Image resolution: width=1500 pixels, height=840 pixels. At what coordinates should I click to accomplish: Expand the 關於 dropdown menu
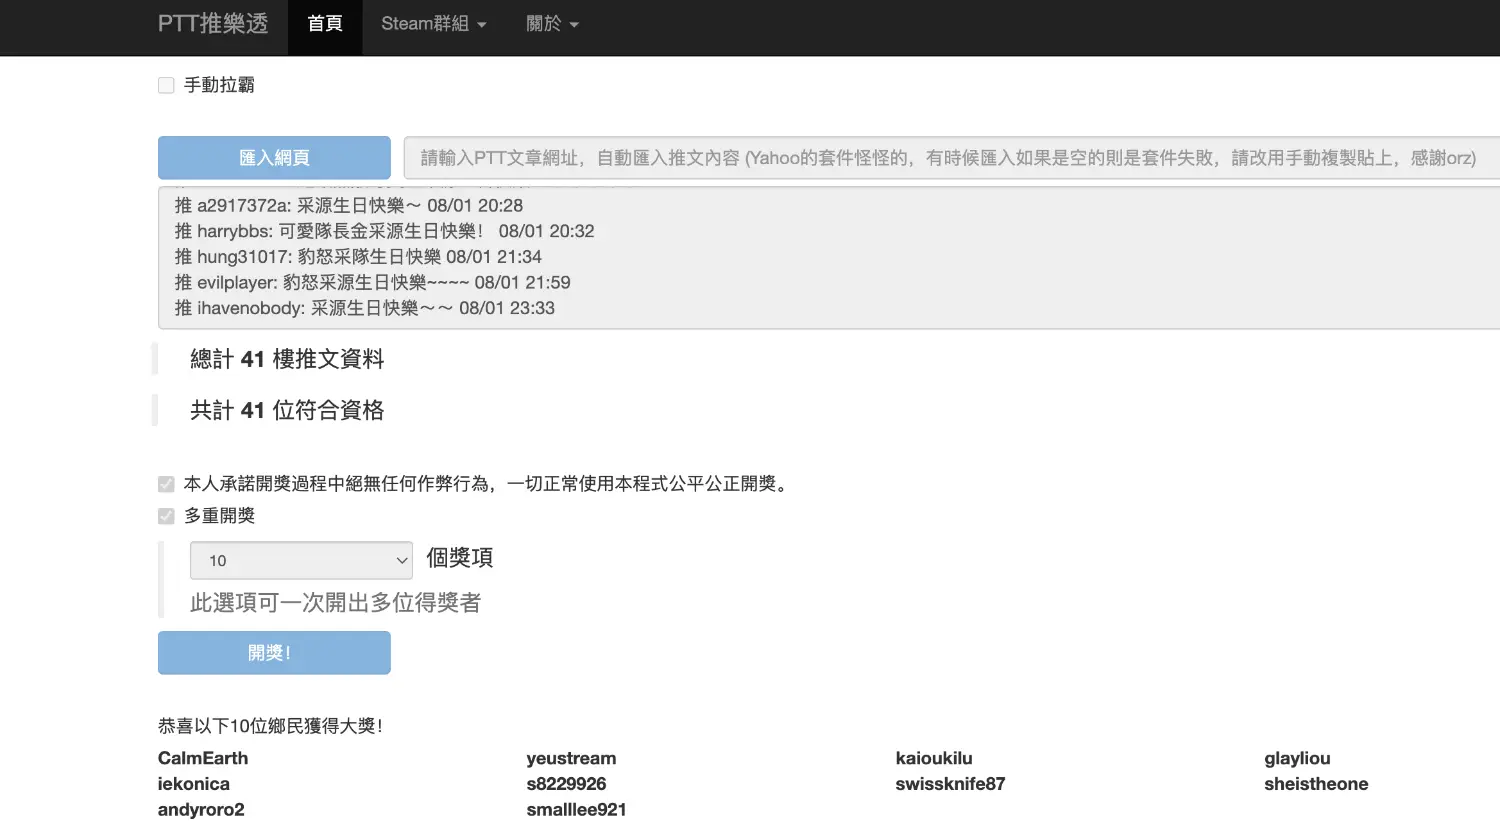click(x=552, y=24)
